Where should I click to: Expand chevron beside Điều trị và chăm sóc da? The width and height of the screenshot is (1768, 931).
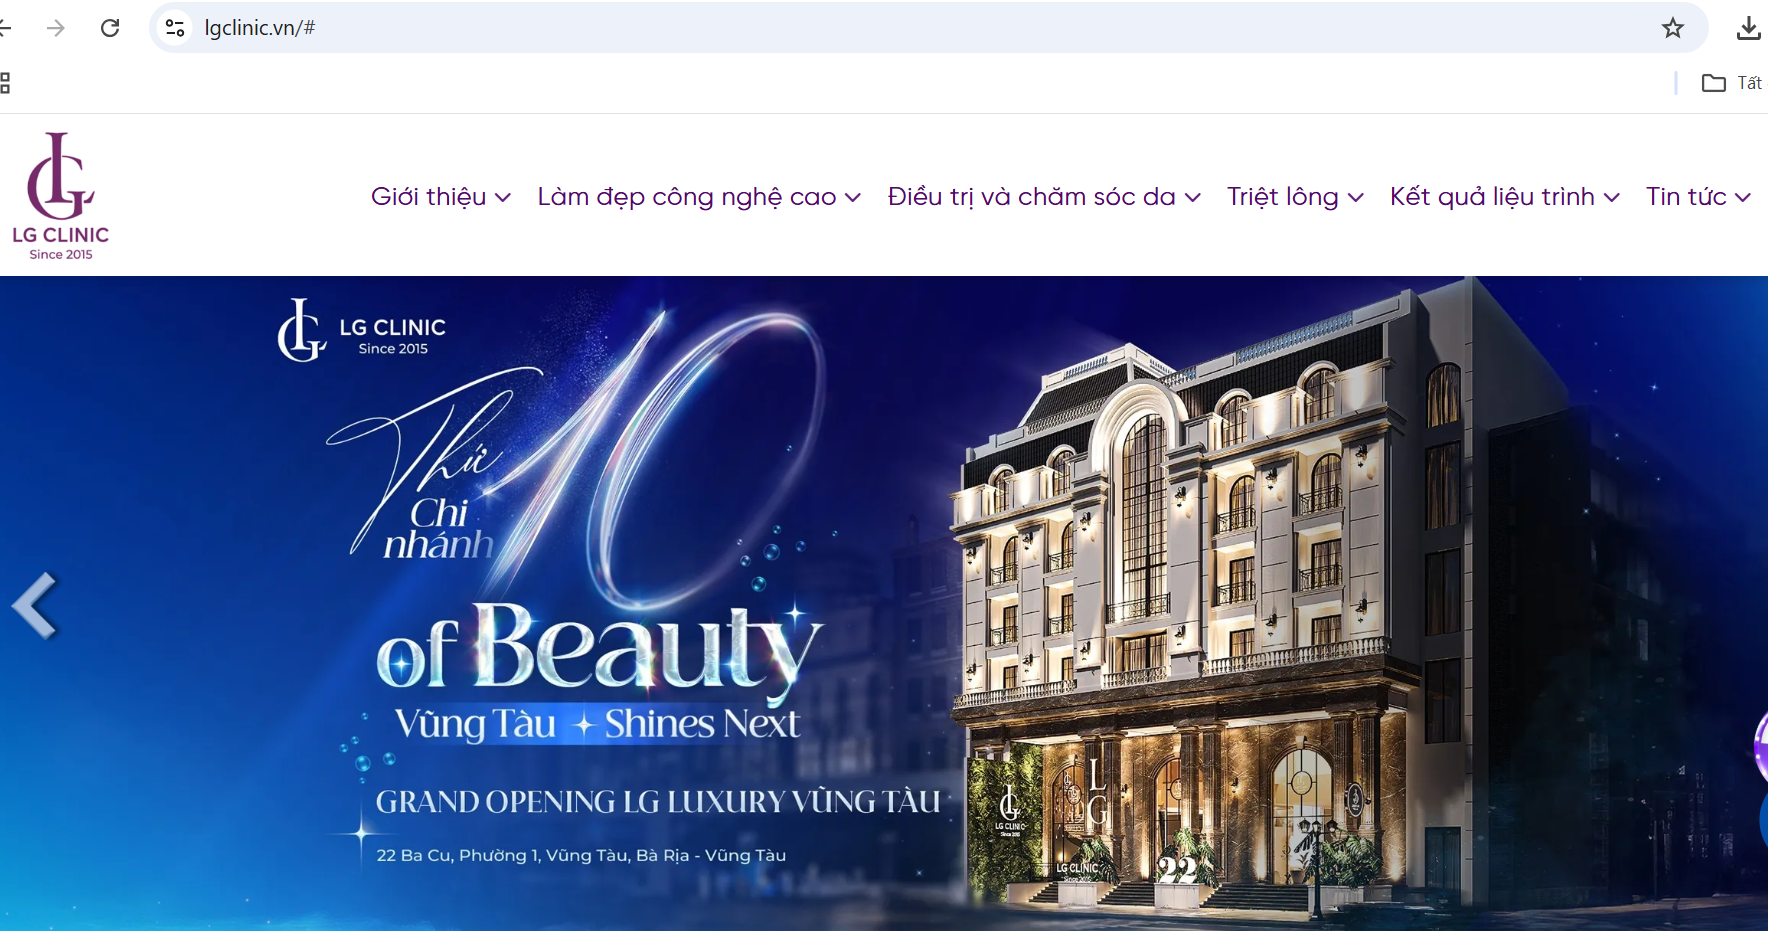[1193, 198]
